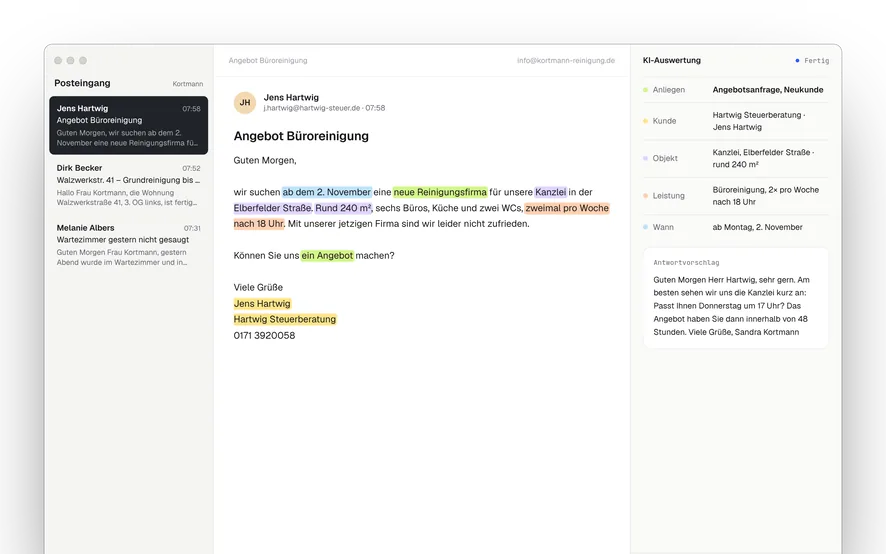Select the Objekt row label
Screen dimensions: 886x554
click(x=665, y=158)
